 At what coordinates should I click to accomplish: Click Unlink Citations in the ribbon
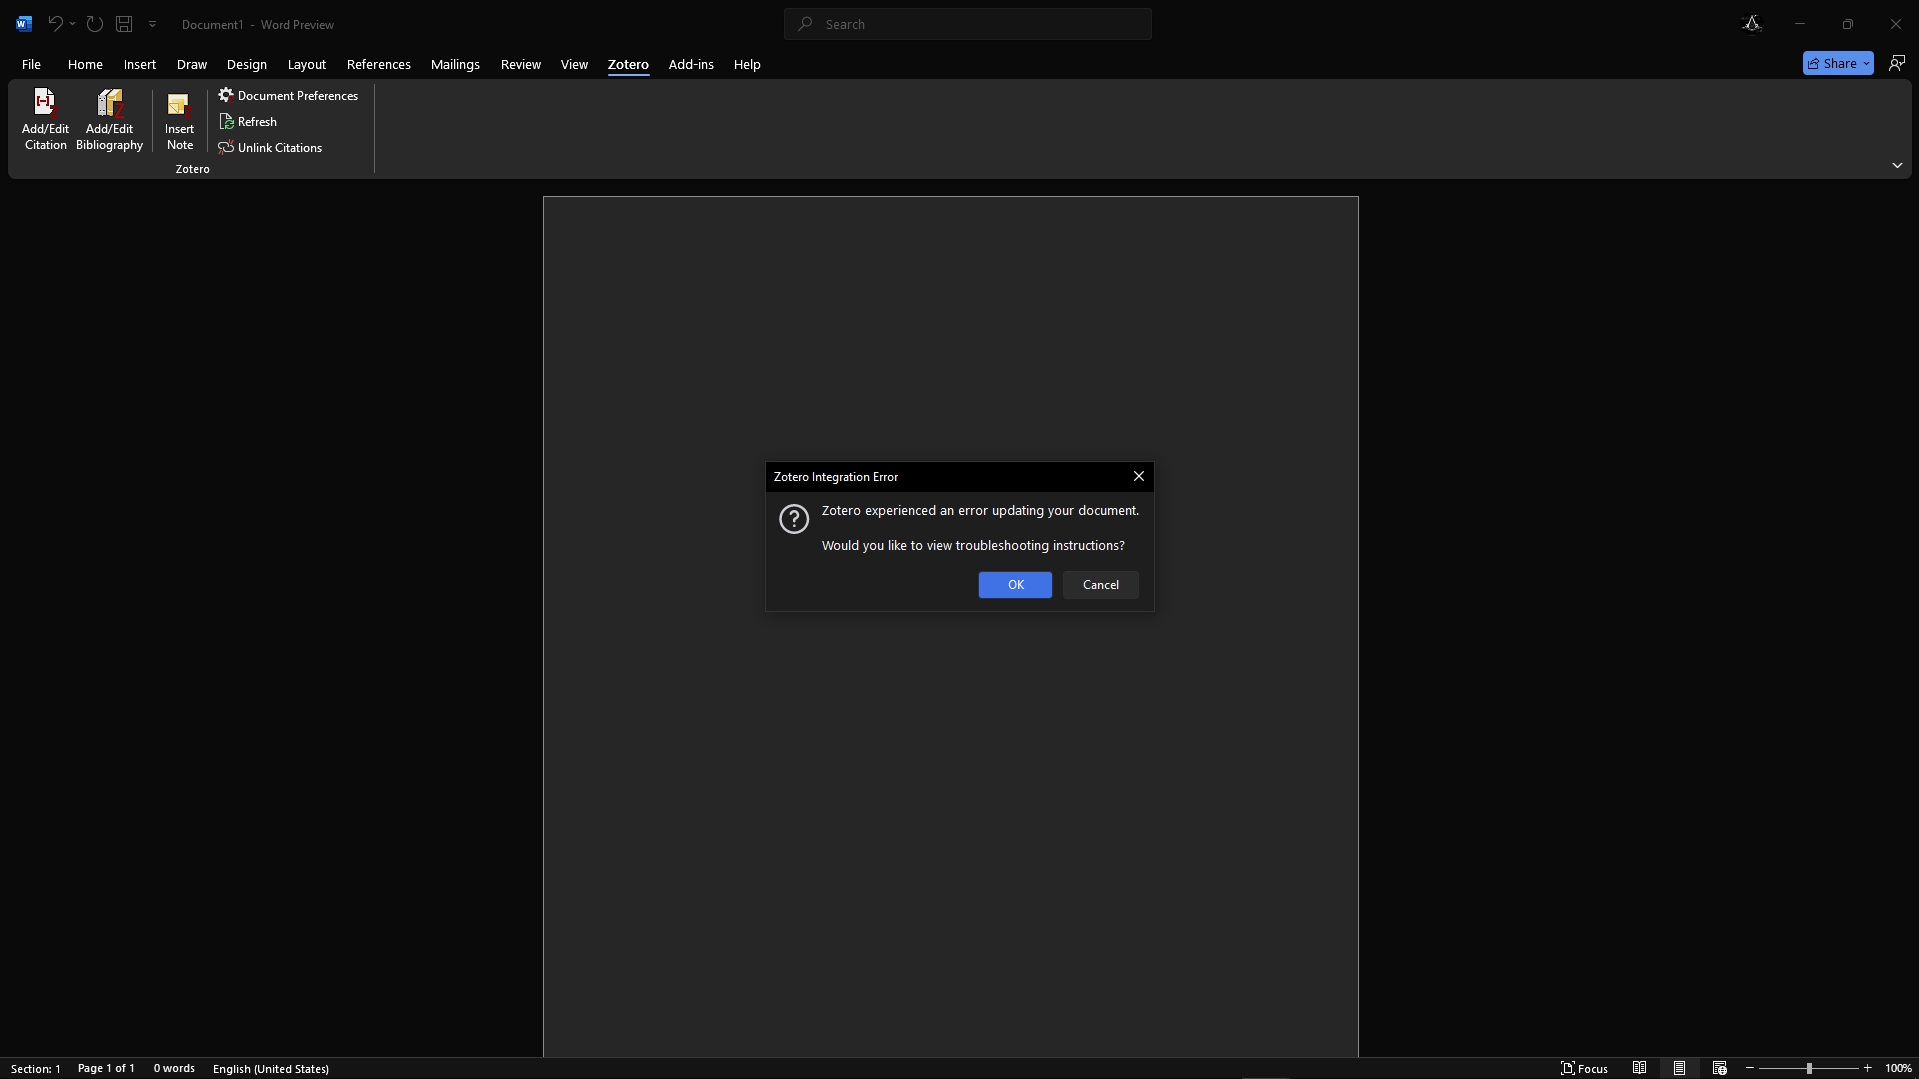[x=270, y=148]
